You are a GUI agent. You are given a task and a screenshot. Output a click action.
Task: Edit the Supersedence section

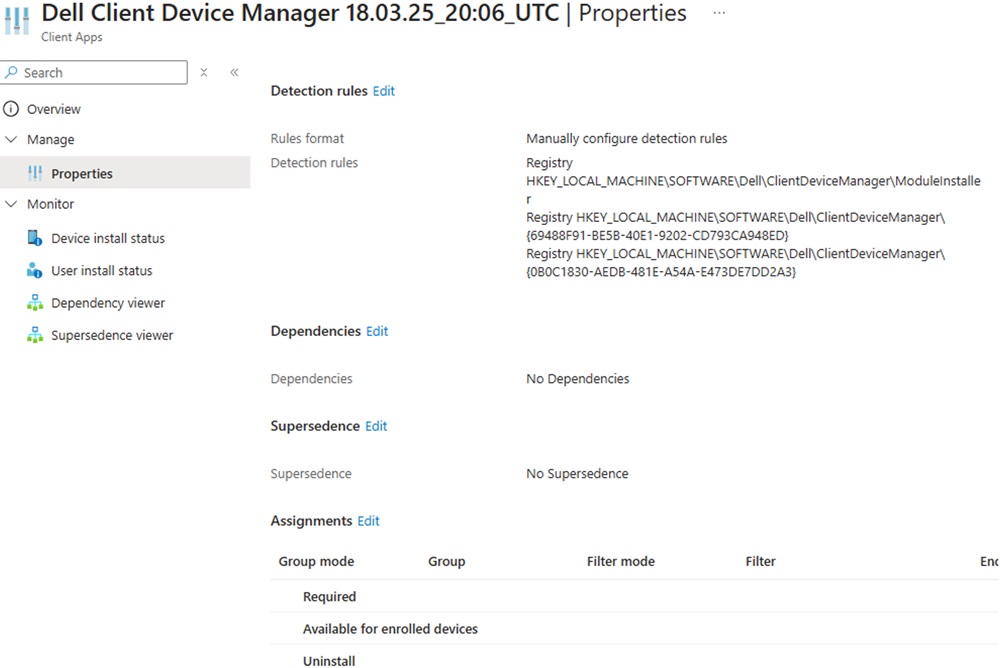pyautogui.click(x=376, y=426)
